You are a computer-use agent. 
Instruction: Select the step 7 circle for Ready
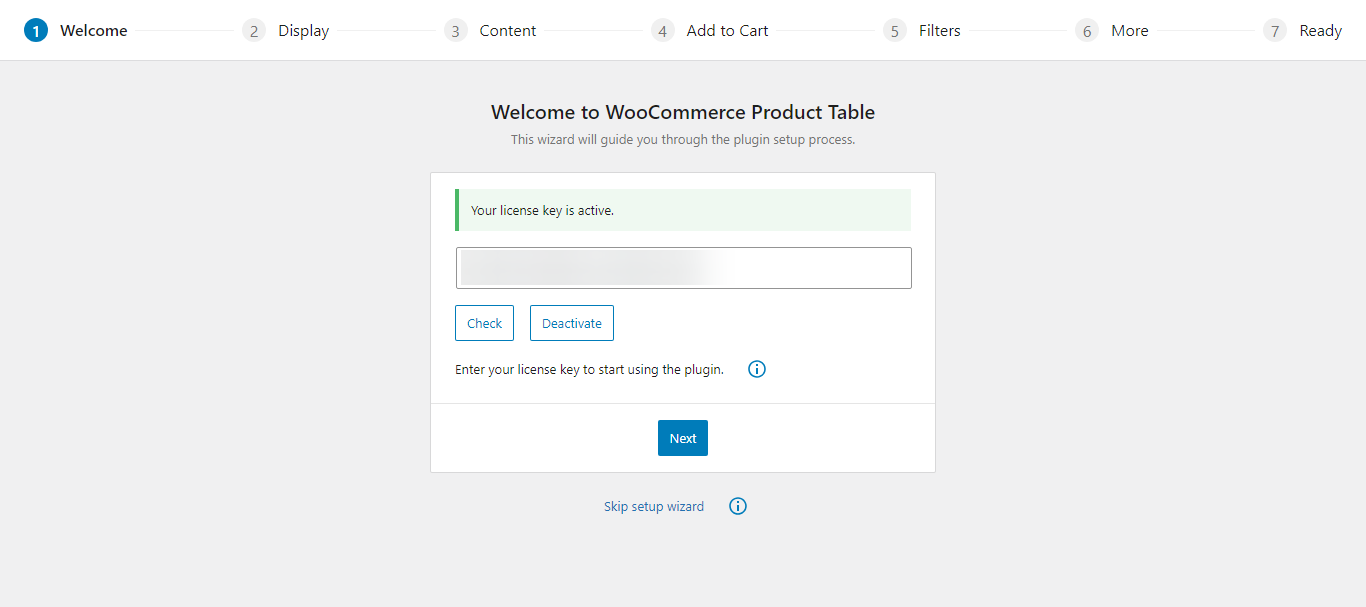(1275, 31)
